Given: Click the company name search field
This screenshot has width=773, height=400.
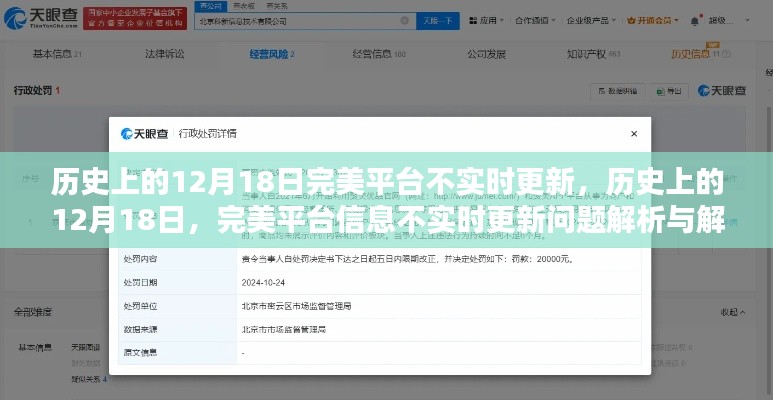Looking at the screenshot, I should click(x=300, y=21).
